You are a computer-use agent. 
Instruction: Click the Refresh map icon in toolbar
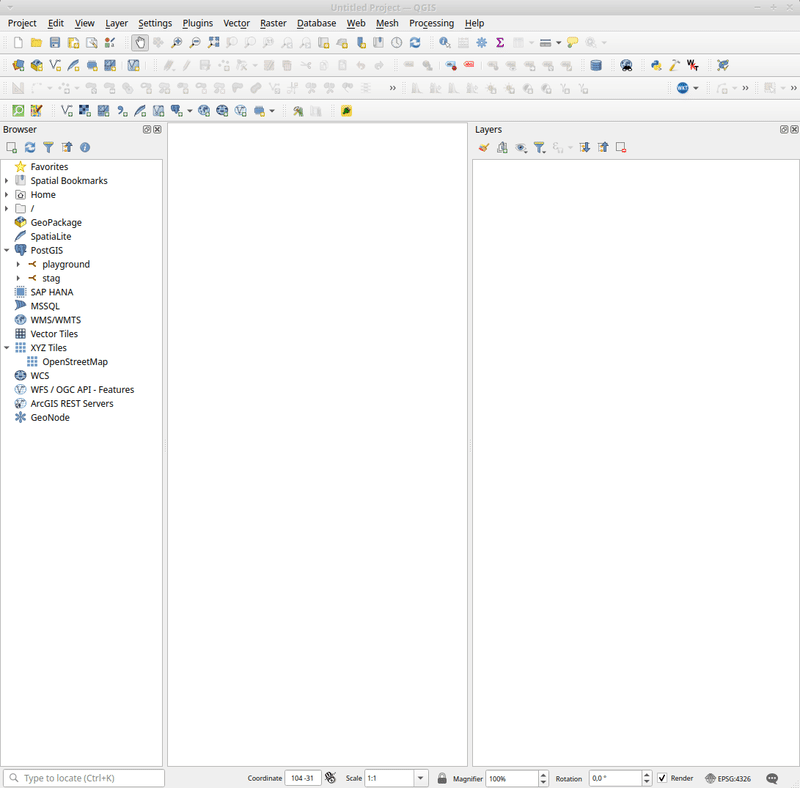pos(415,43)
